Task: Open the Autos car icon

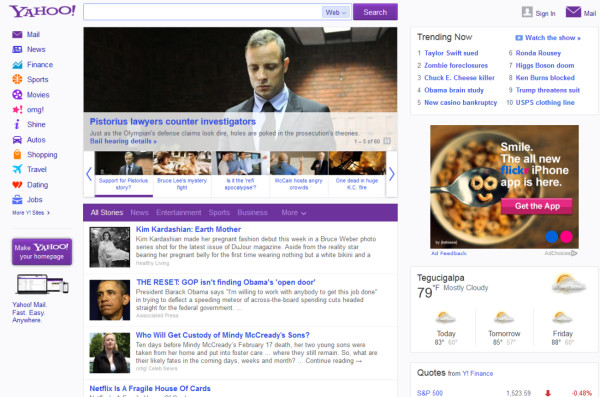Action: [x=17, y=140]
